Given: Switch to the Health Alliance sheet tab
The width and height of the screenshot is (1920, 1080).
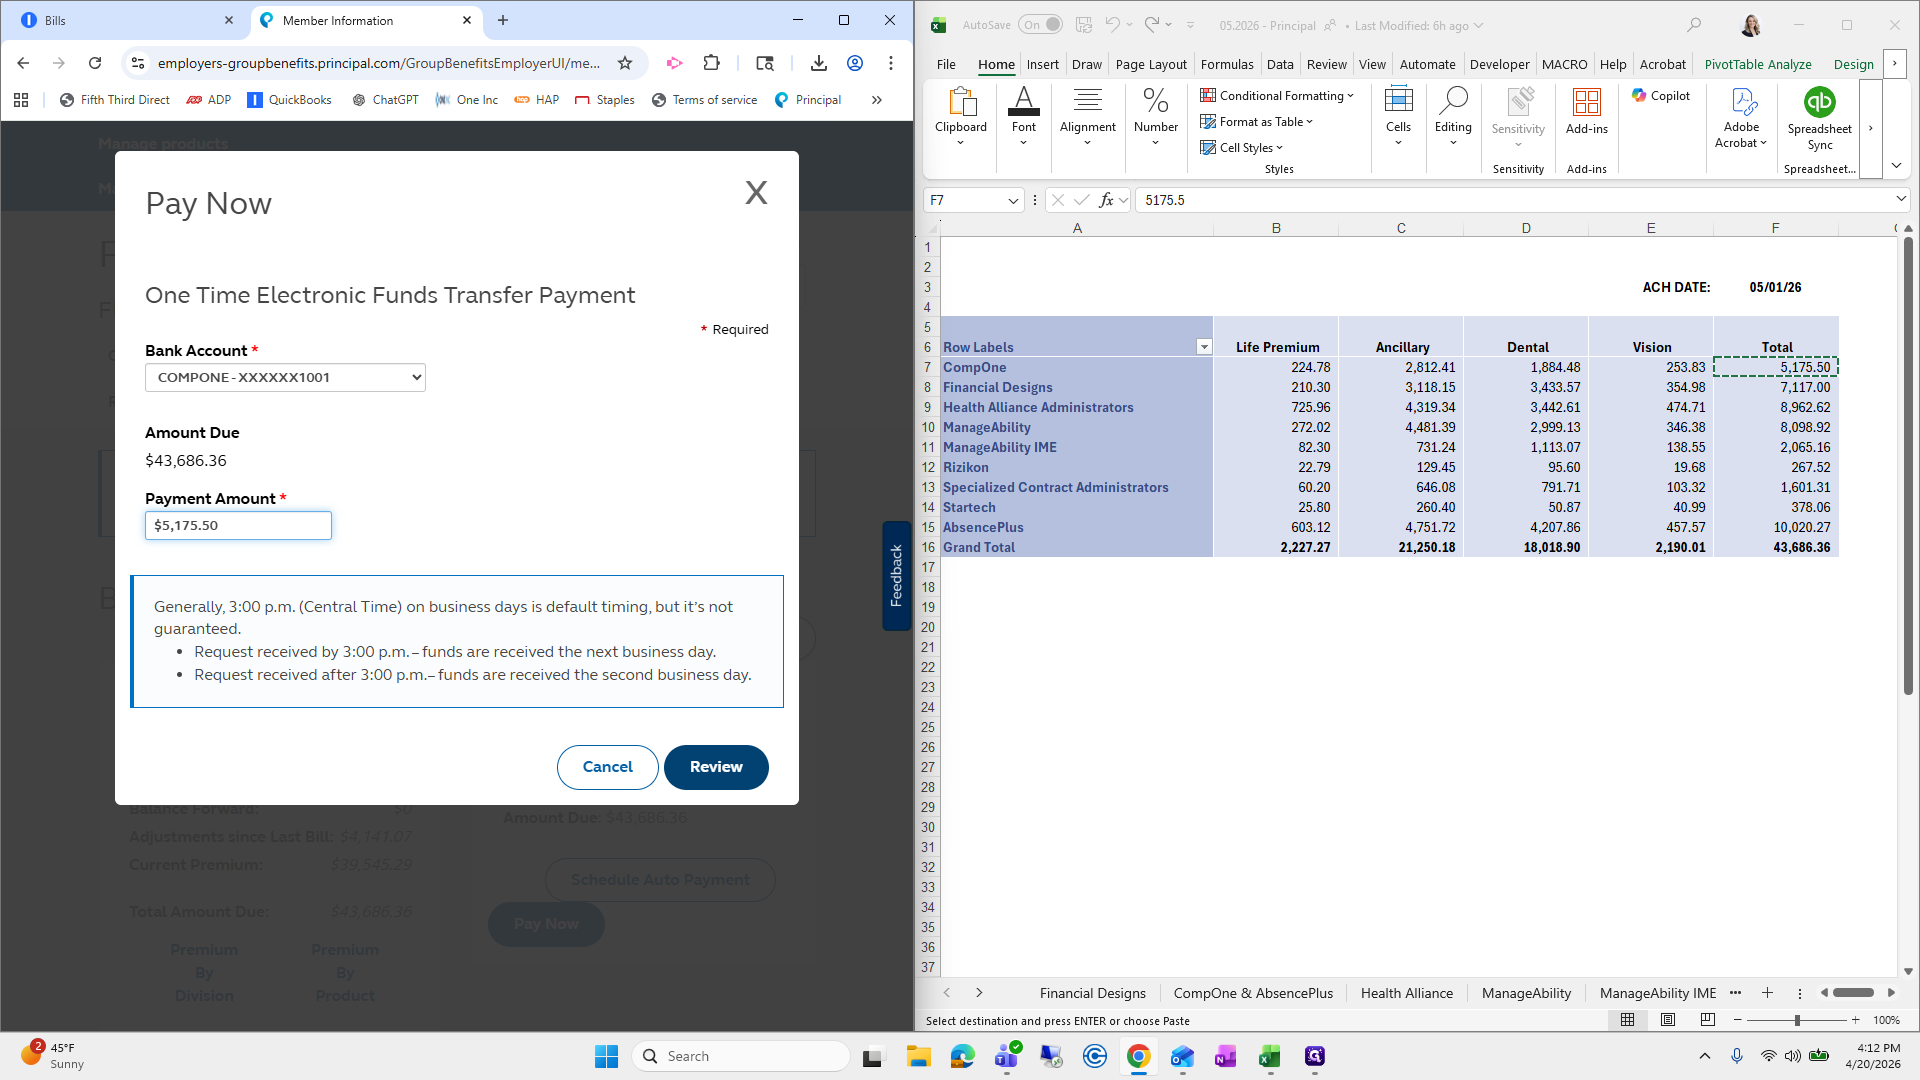Looking at the screenshot, I should tap(1406, 993).
